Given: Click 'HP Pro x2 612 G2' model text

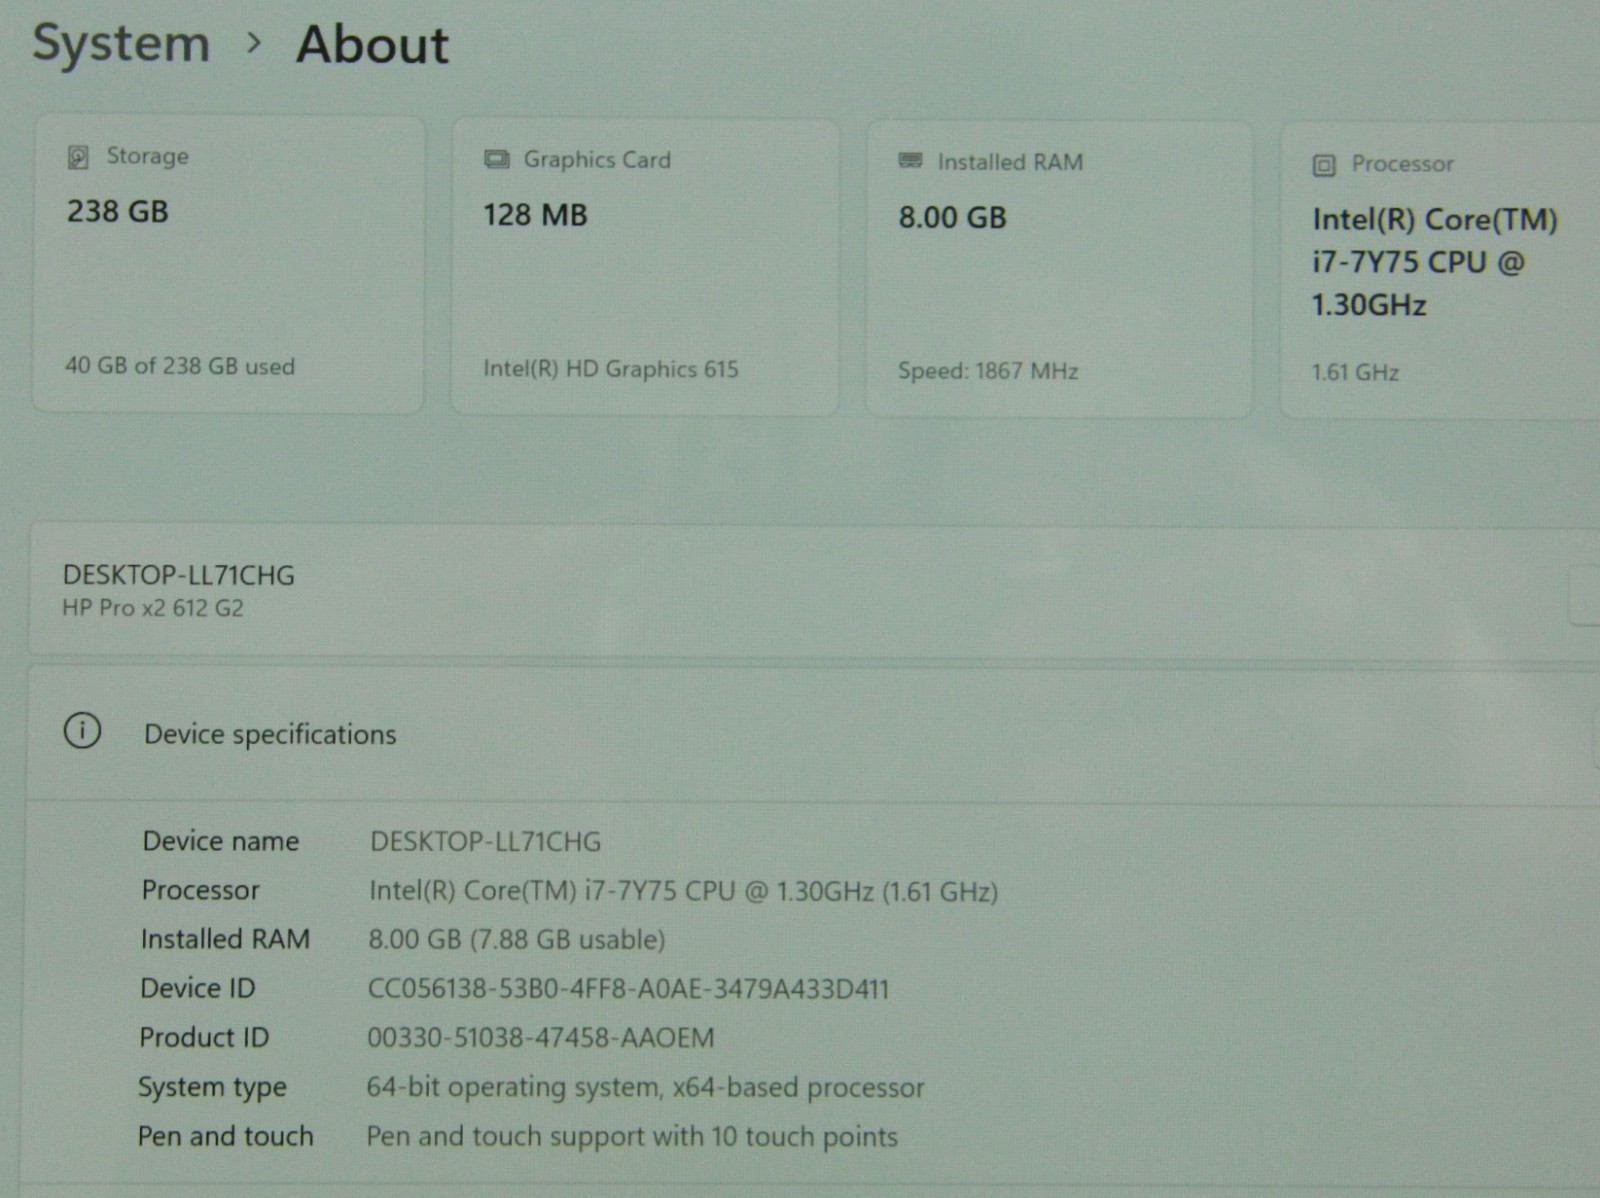Looking at the screenshot, I should [153, 608].
